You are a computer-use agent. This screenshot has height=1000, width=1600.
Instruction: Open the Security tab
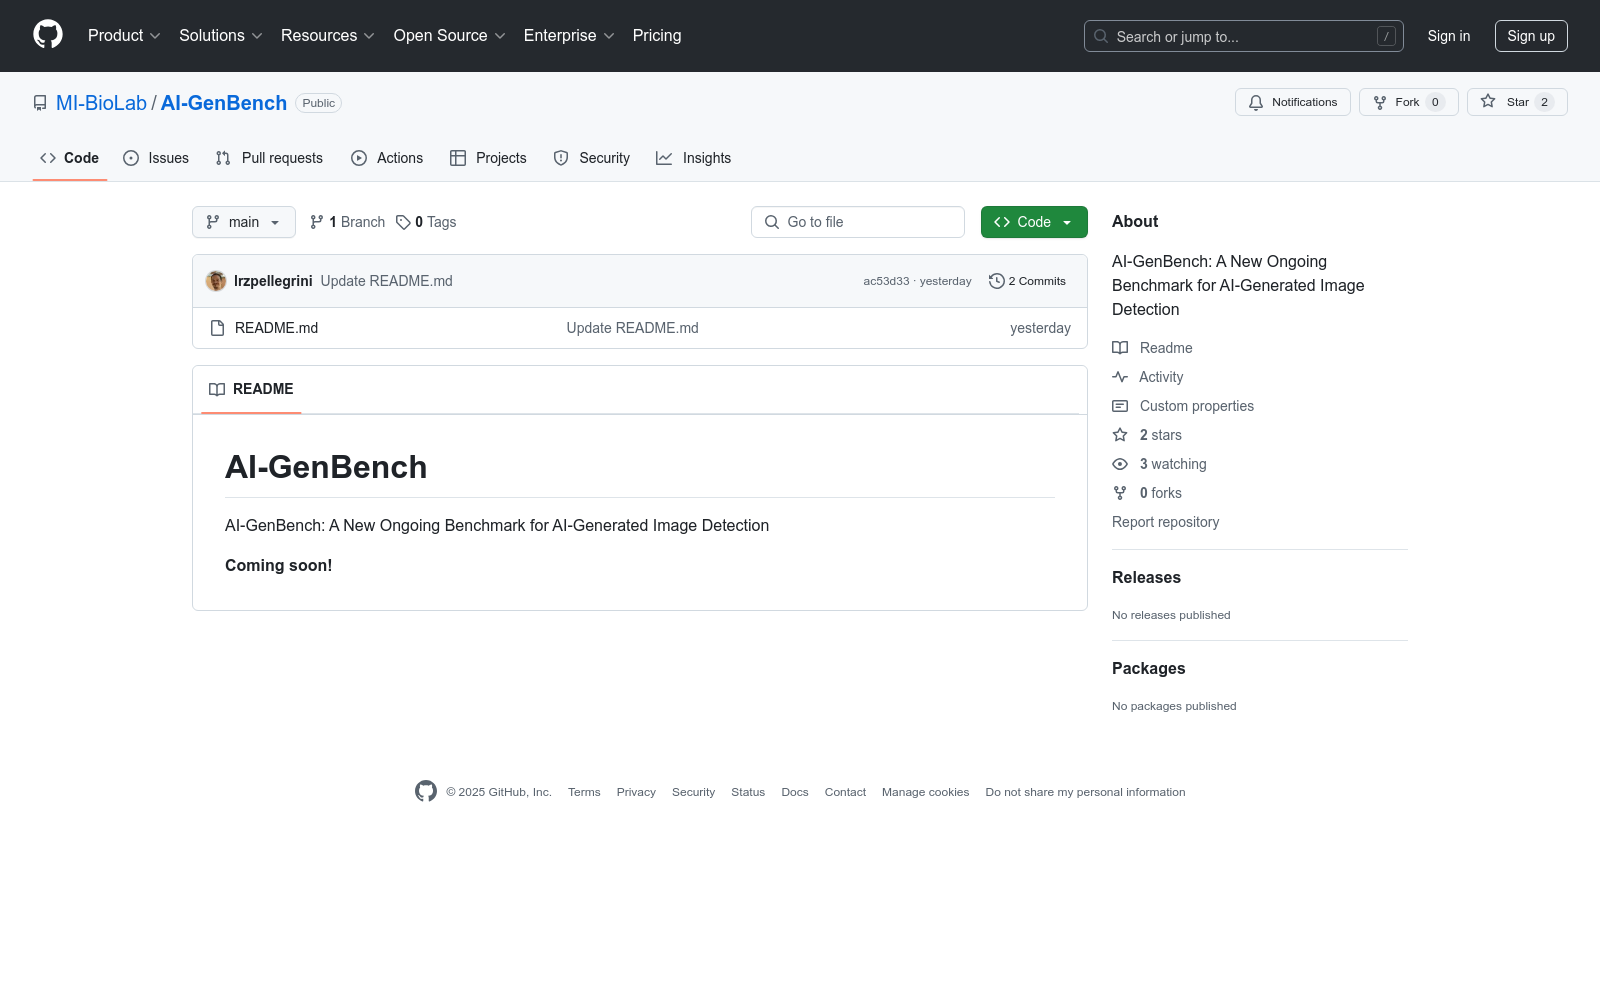(592, 158)
